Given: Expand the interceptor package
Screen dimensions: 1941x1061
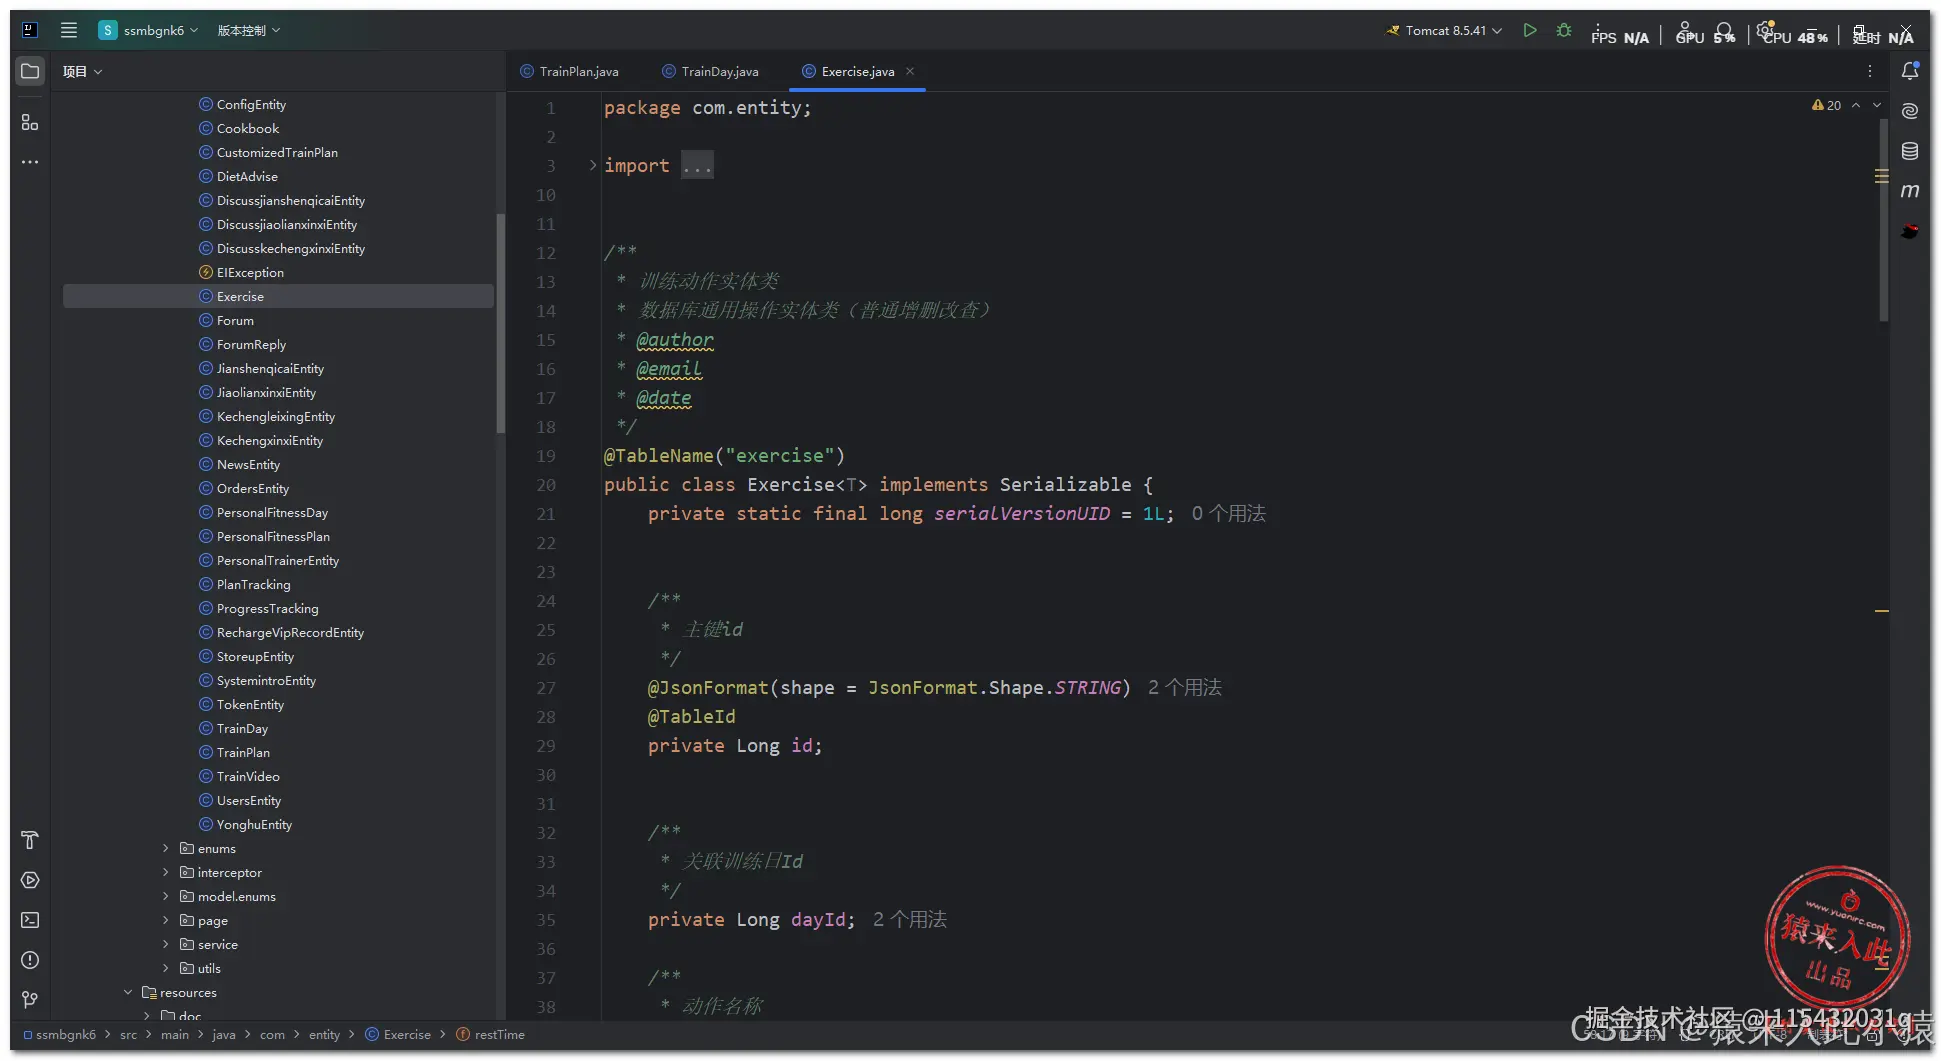Looking at the screenshot, I should (x=166, y=873).
